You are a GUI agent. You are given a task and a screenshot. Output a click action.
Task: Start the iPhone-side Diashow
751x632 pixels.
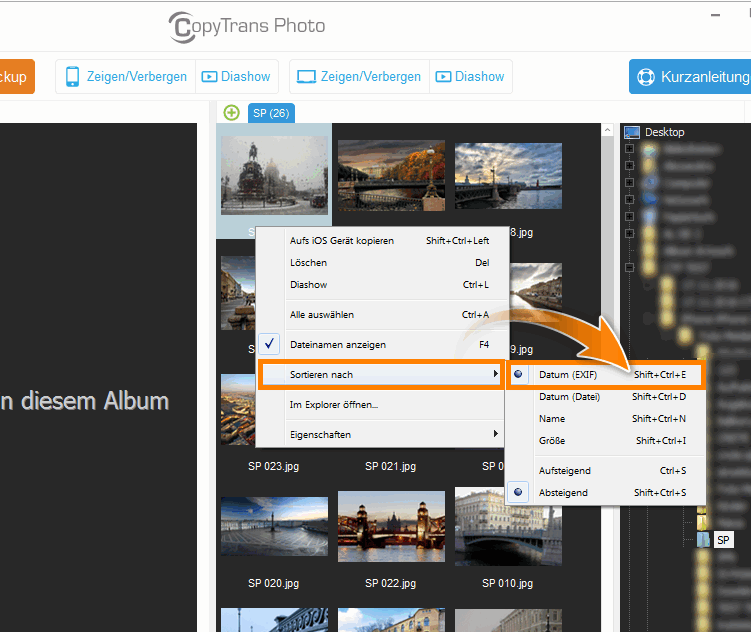pyautogui.click(x=236, y=77)
